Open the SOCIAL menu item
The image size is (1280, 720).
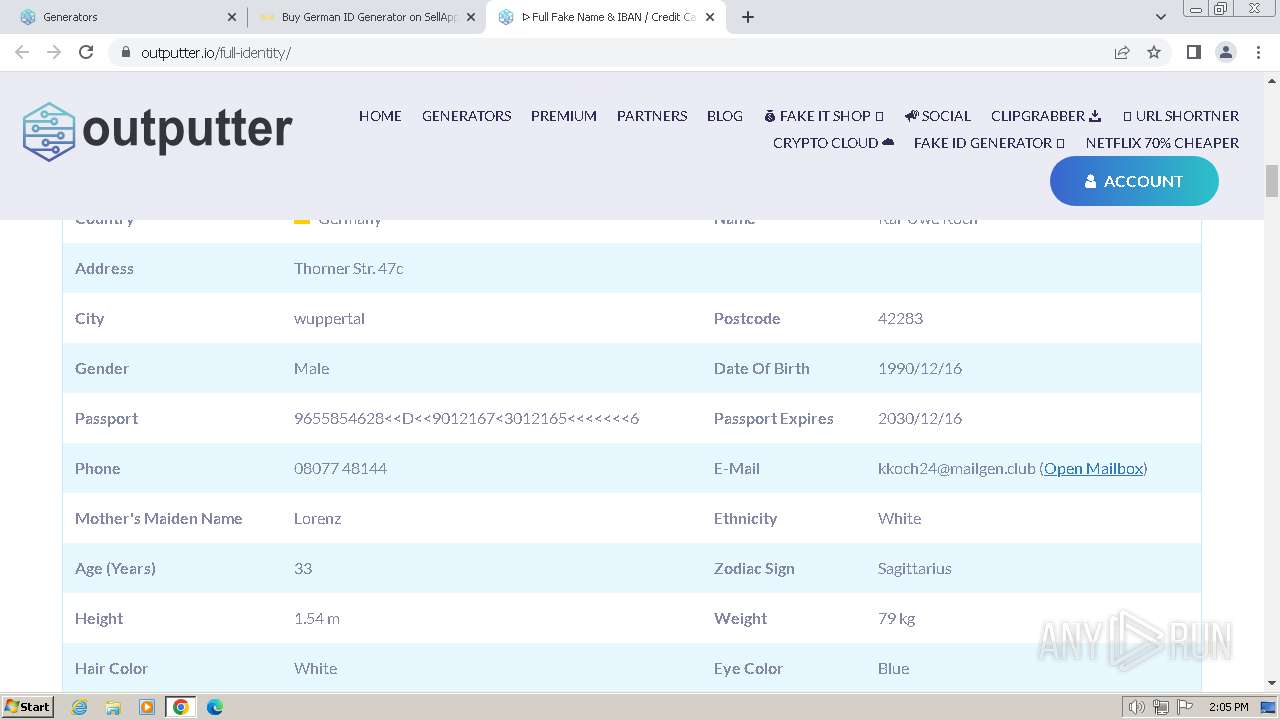pos(938,116)
